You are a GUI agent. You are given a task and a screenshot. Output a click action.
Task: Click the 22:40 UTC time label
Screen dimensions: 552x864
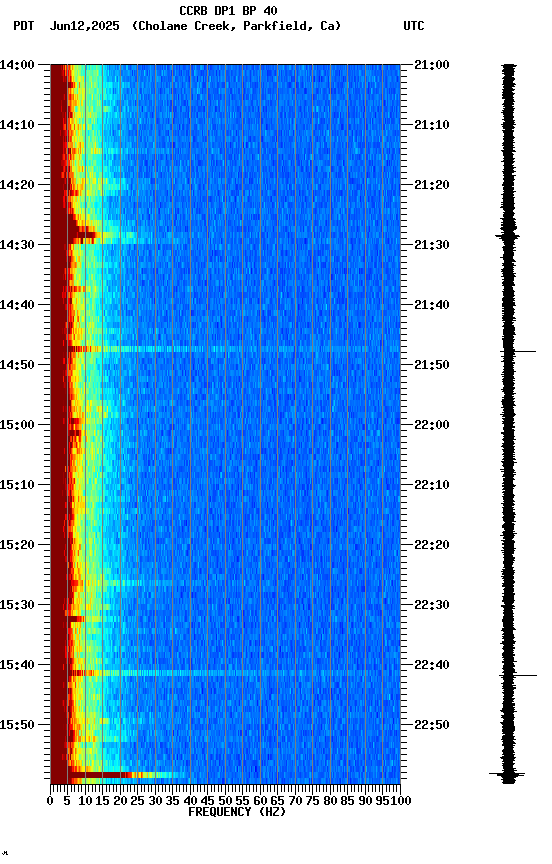(x=431, y=665)
